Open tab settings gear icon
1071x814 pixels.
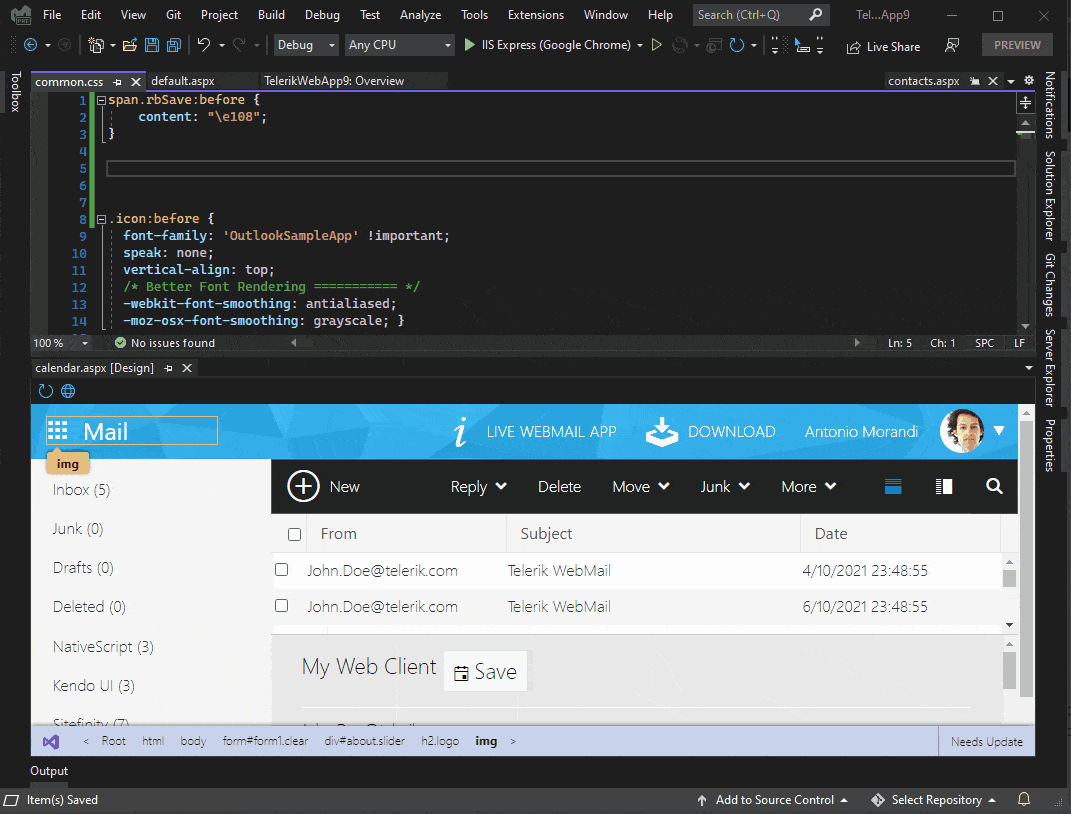(1029, 81)
